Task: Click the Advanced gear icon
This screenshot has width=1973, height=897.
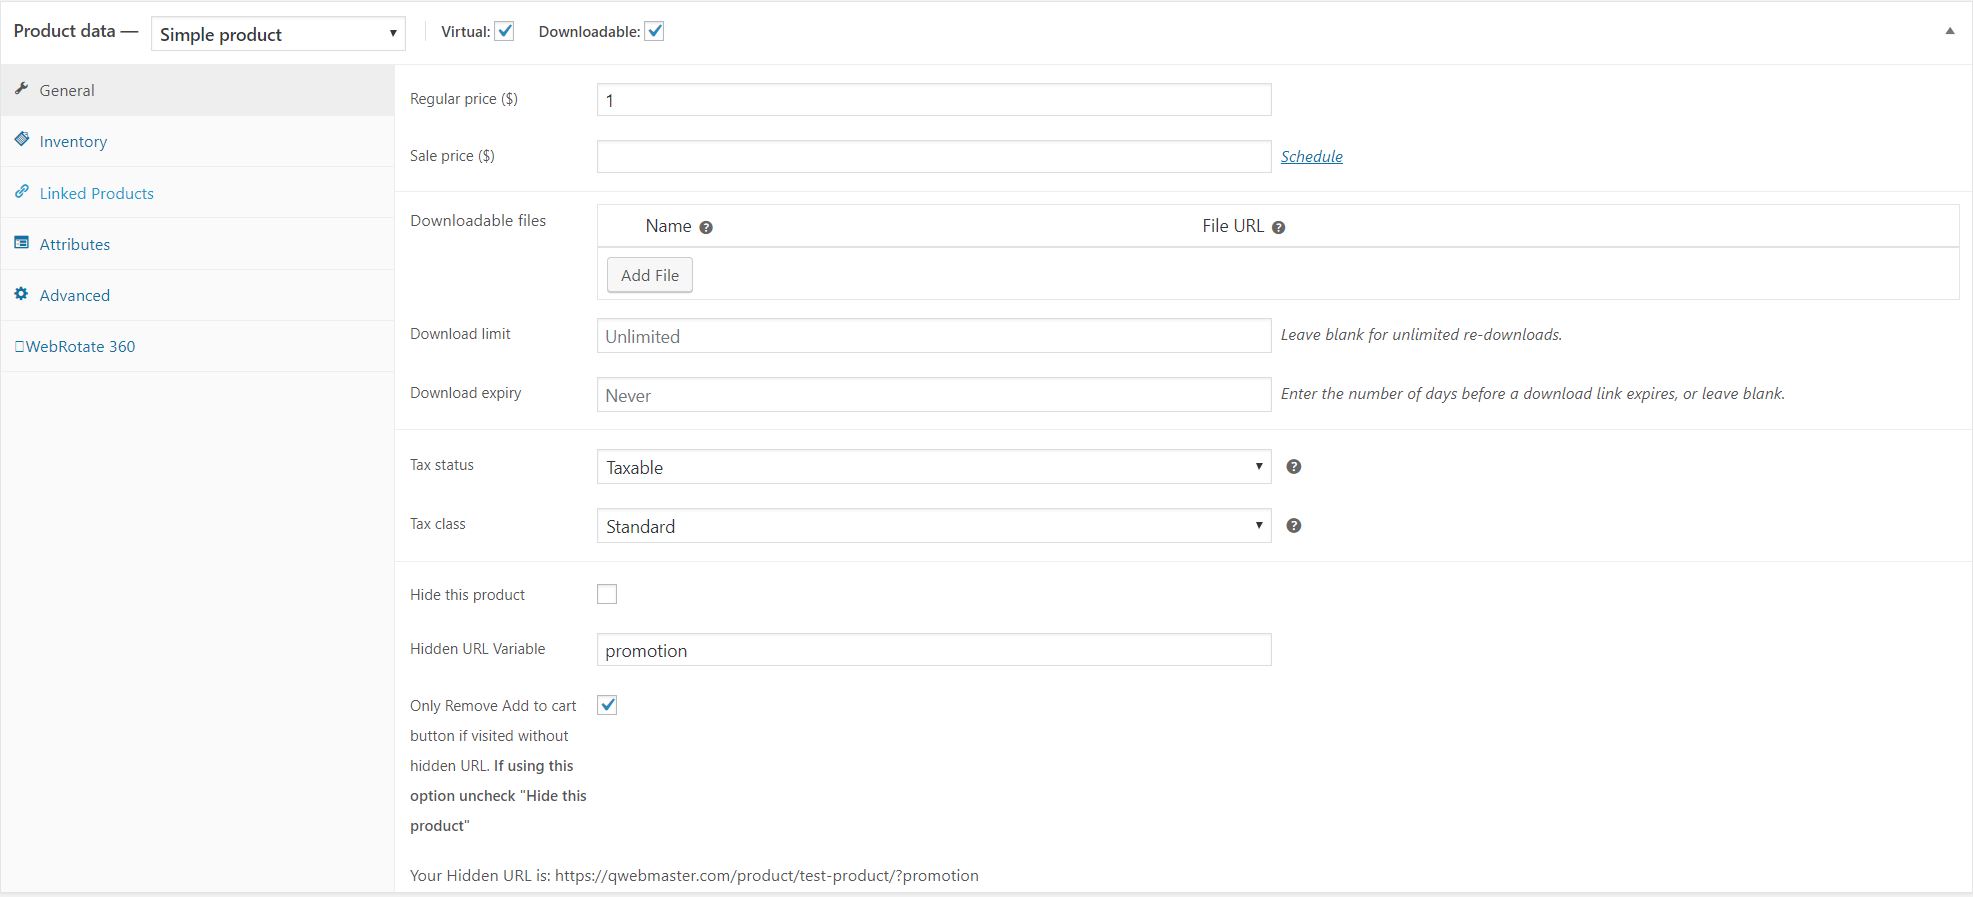Action: click(x=21, y=294)
